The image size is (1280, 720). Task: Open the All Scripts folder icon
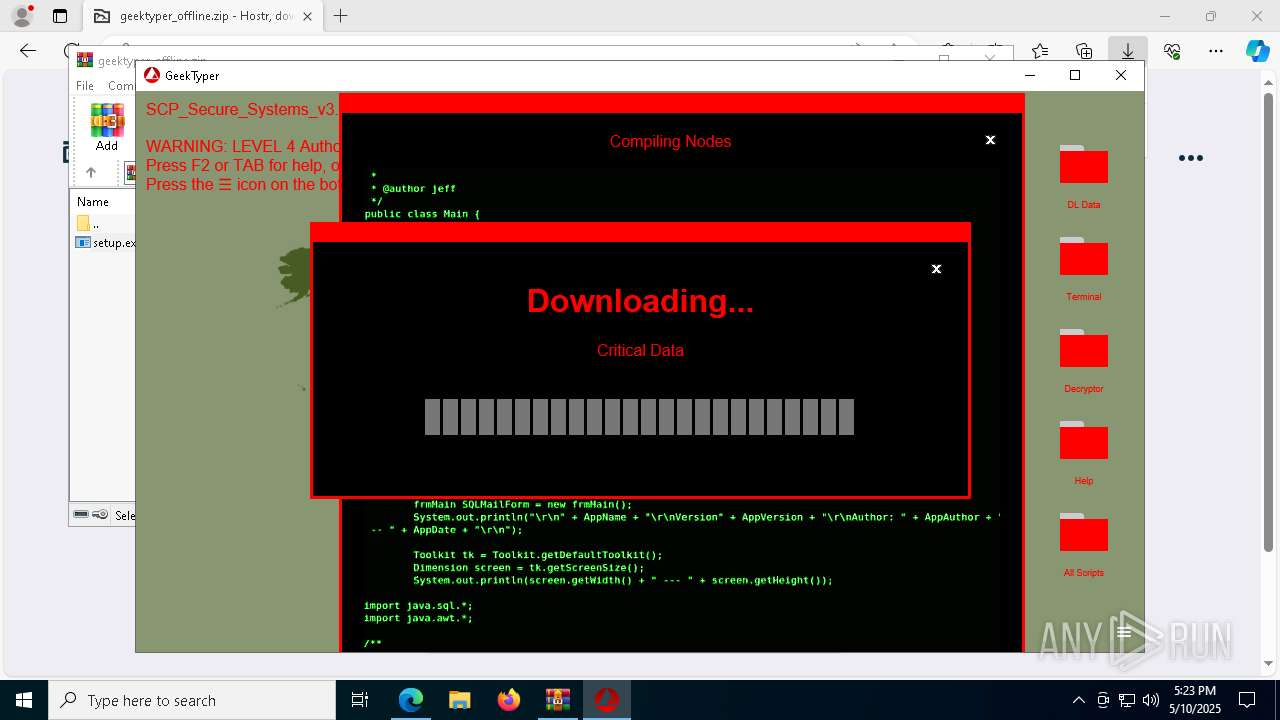point(1083,533)
